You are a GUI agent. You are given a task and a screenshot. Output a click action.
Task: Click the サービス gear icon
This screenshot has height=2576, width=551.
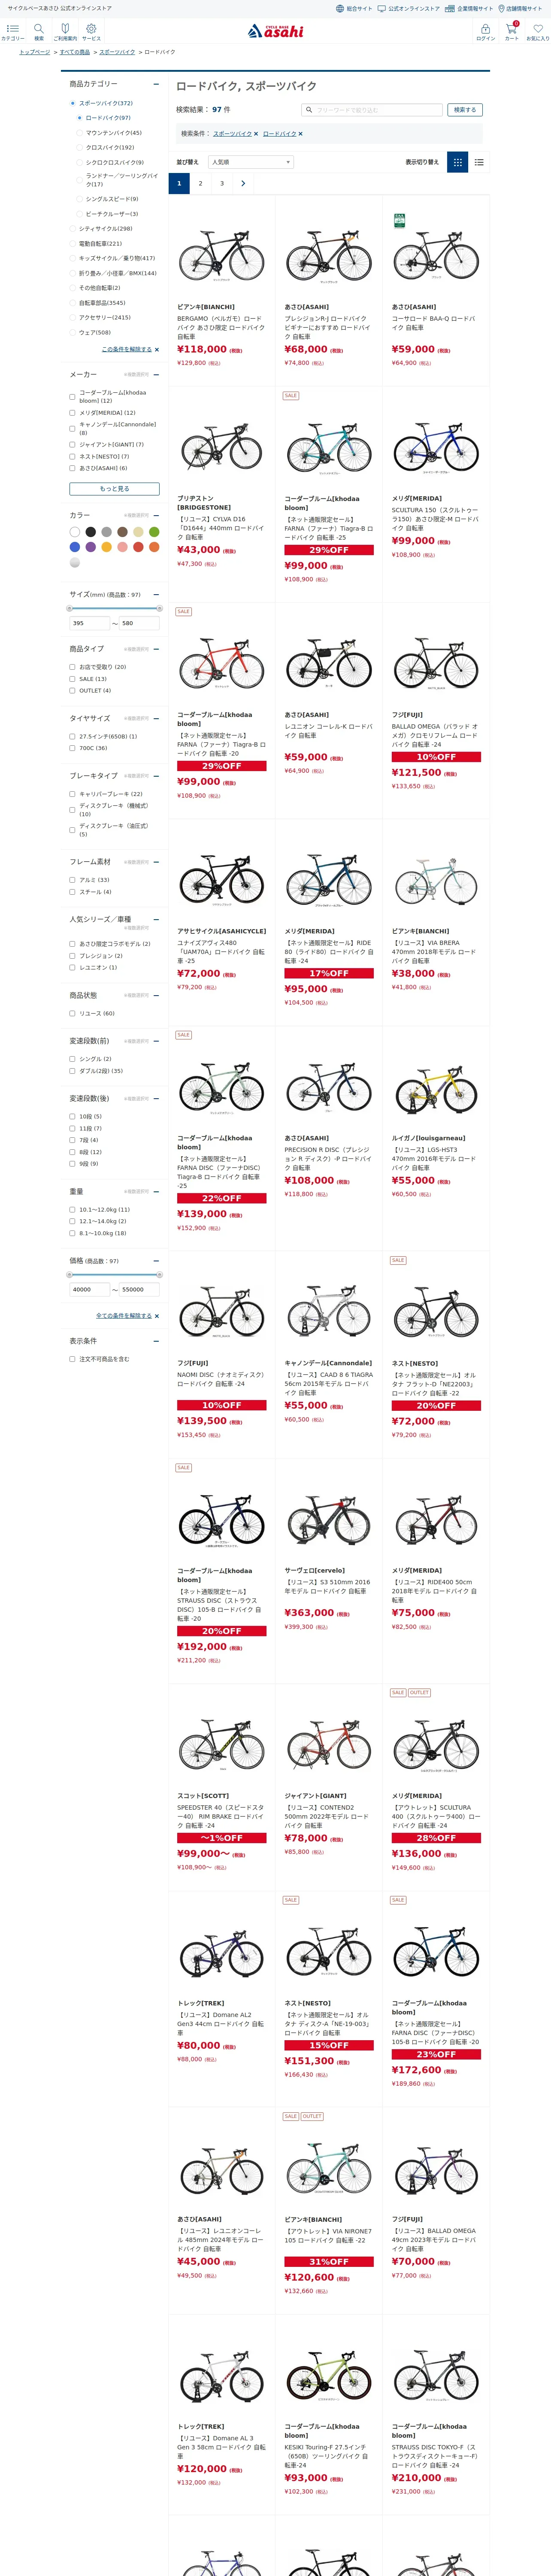click(x=91, y=29)
